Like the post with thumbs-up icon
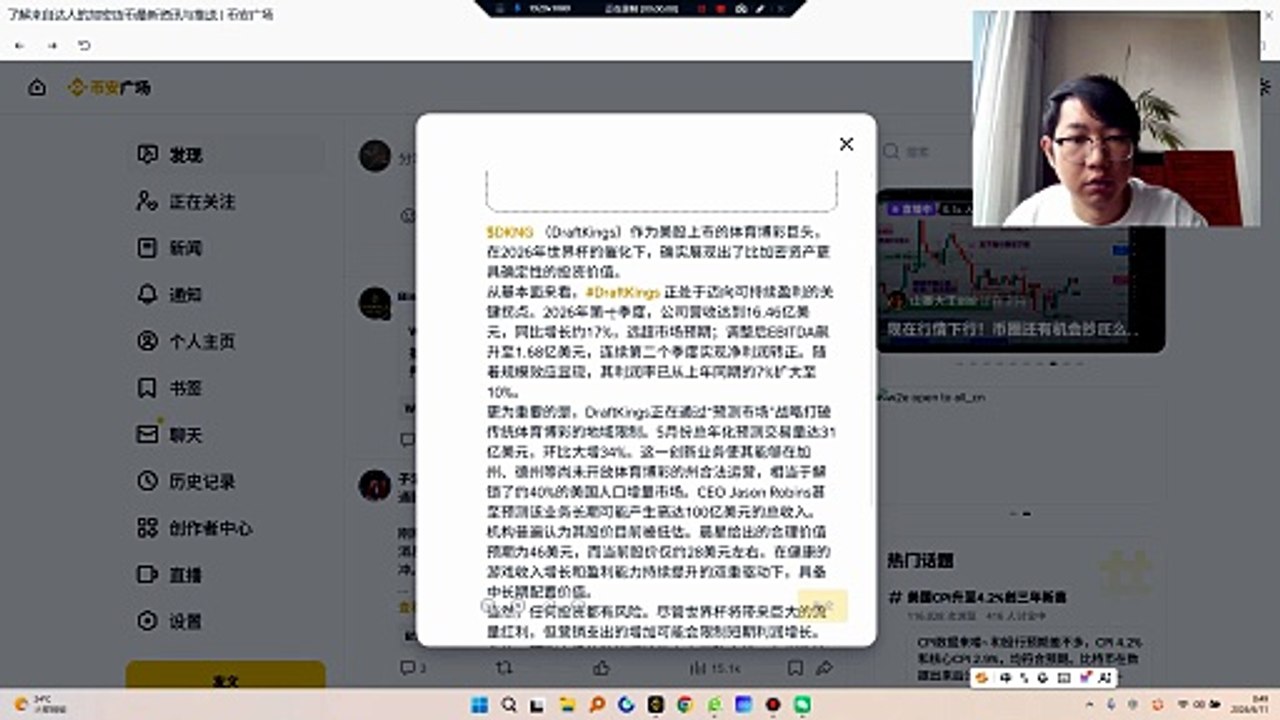The height and width of the screenshot is (720, 1280). click(x=601, y=667)
